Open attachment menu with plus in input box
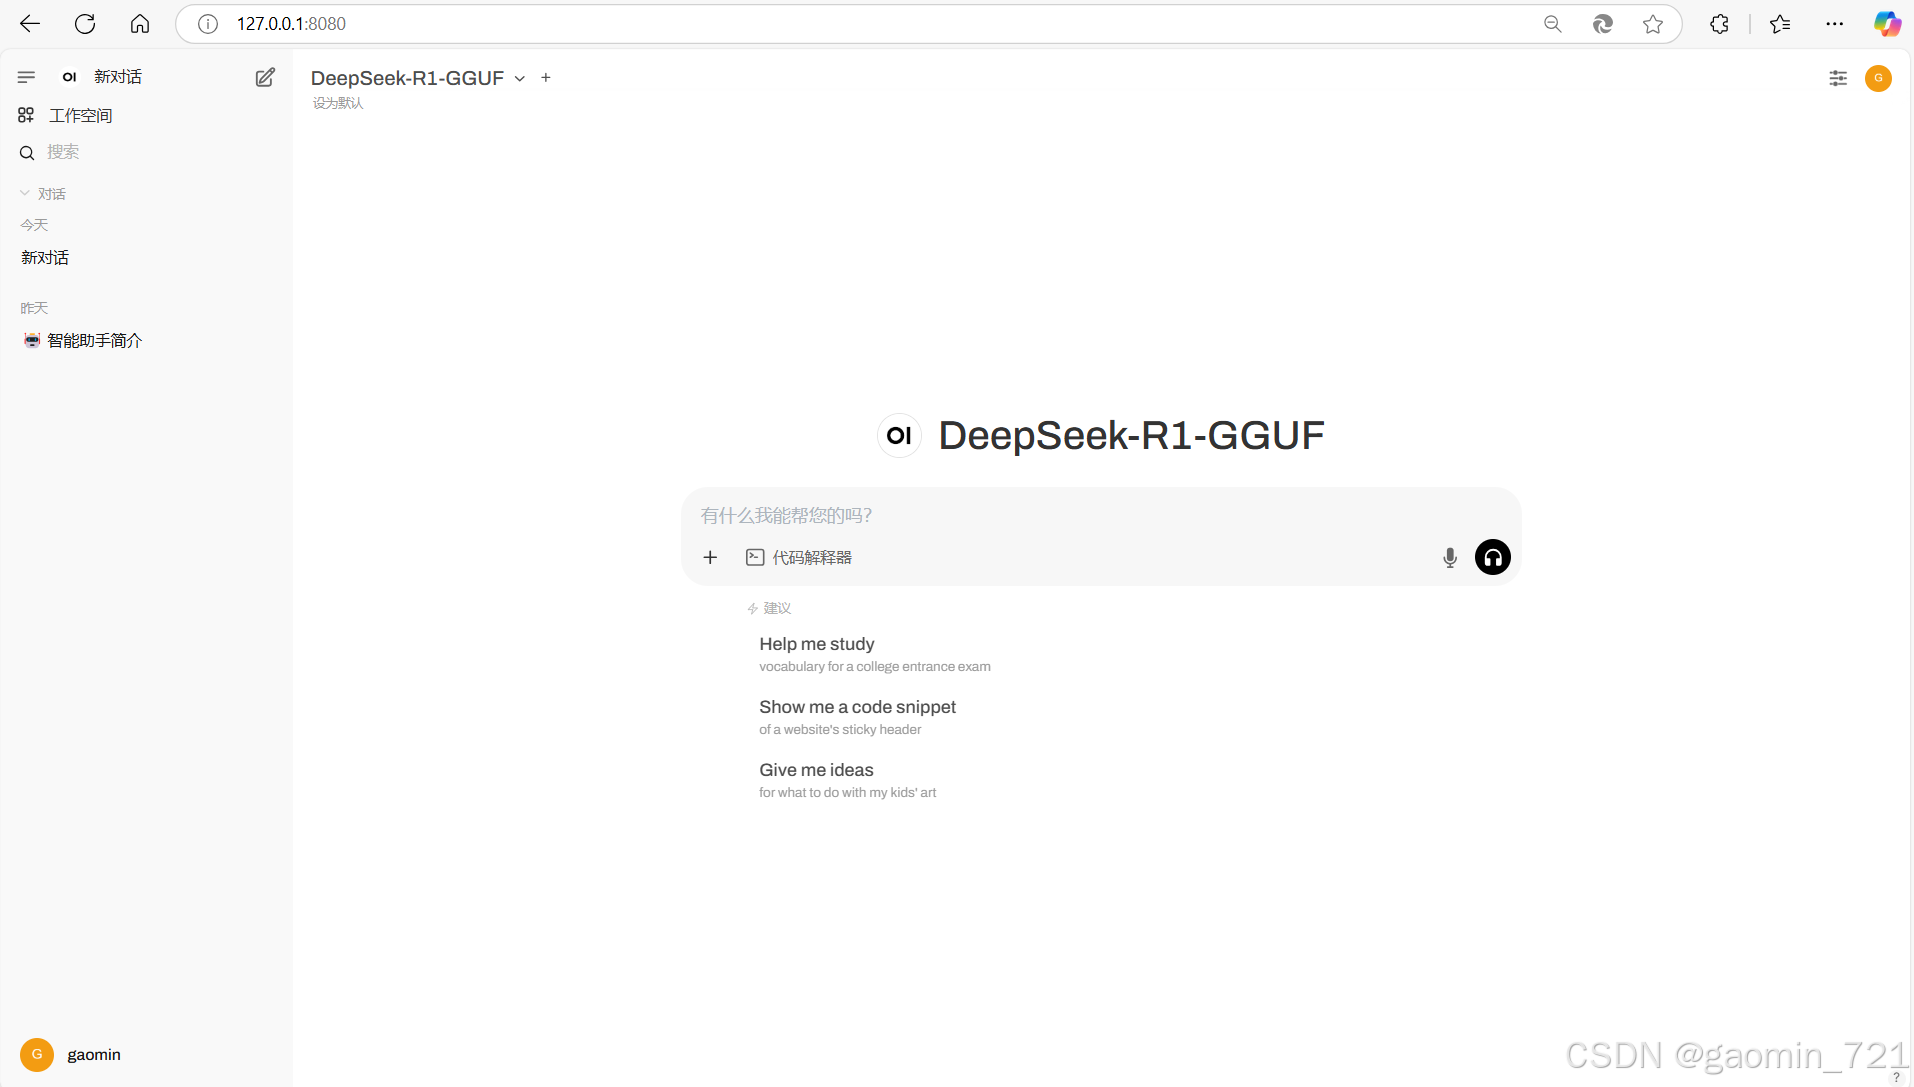This screenshot has width=1914, height=1087. [710, 557]
